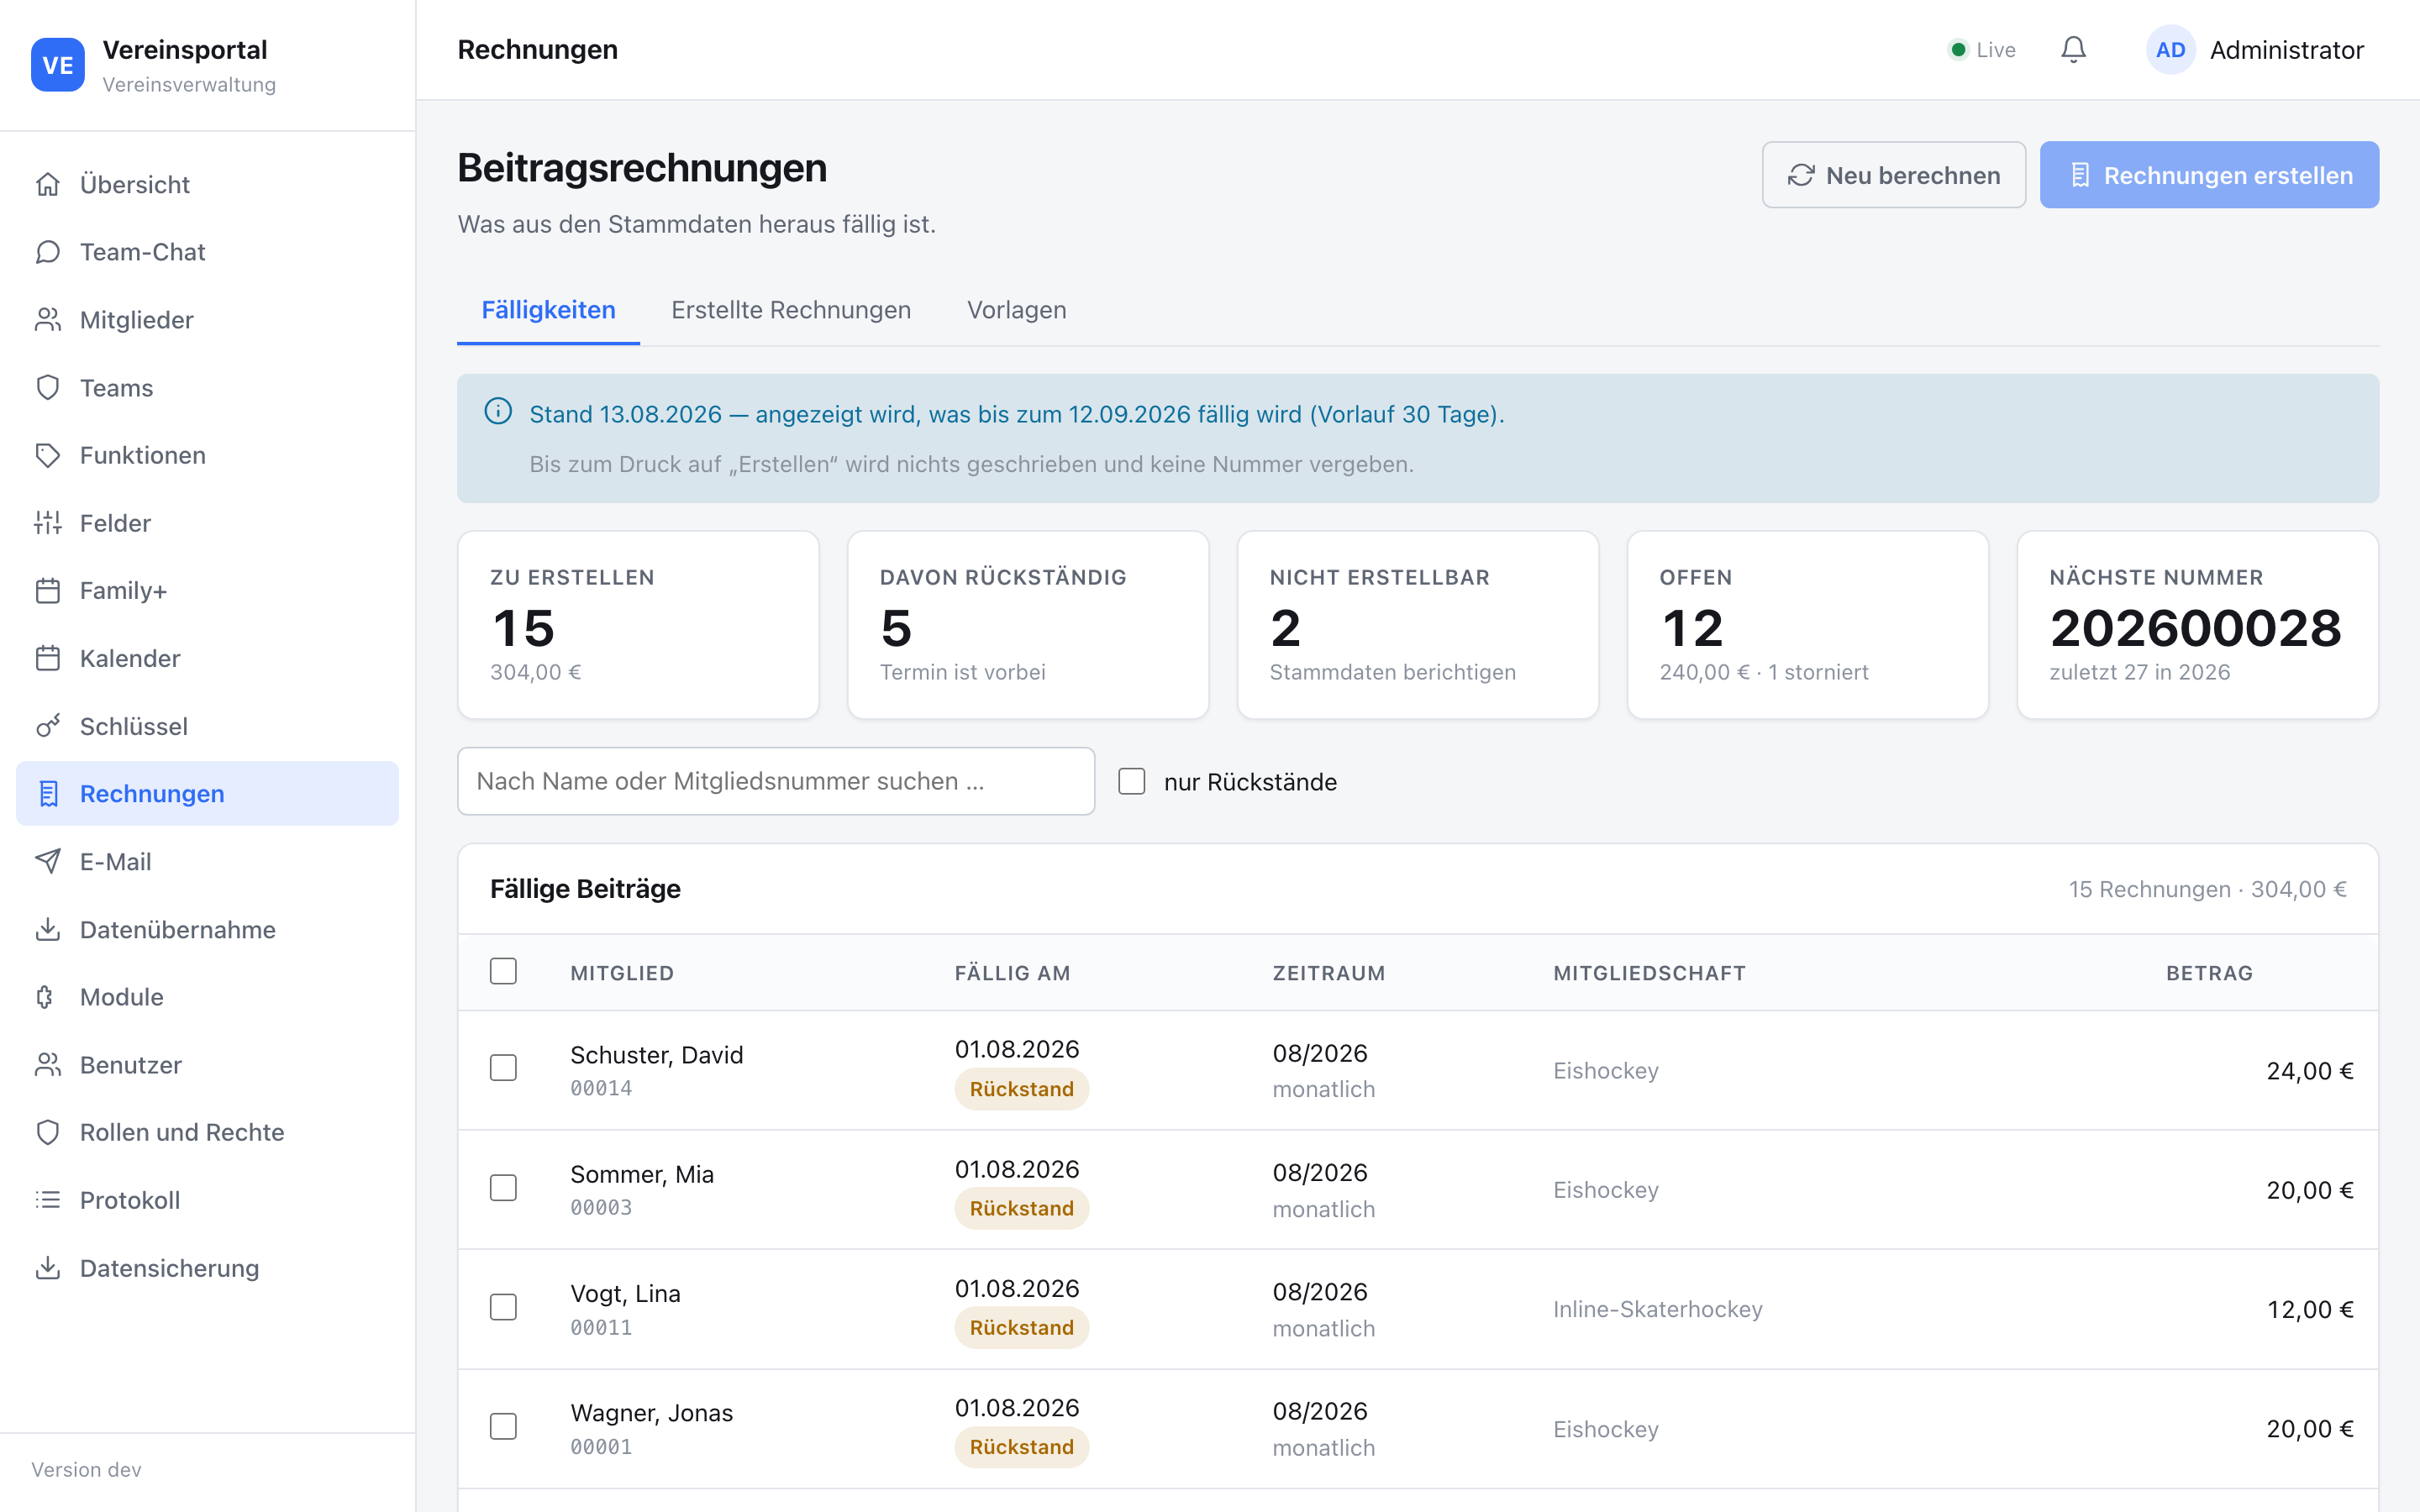This screenshot has height=1512, width=2420.
Task: Click the Rückstand badge for Schuster, David
Action: [1021, 1089]
